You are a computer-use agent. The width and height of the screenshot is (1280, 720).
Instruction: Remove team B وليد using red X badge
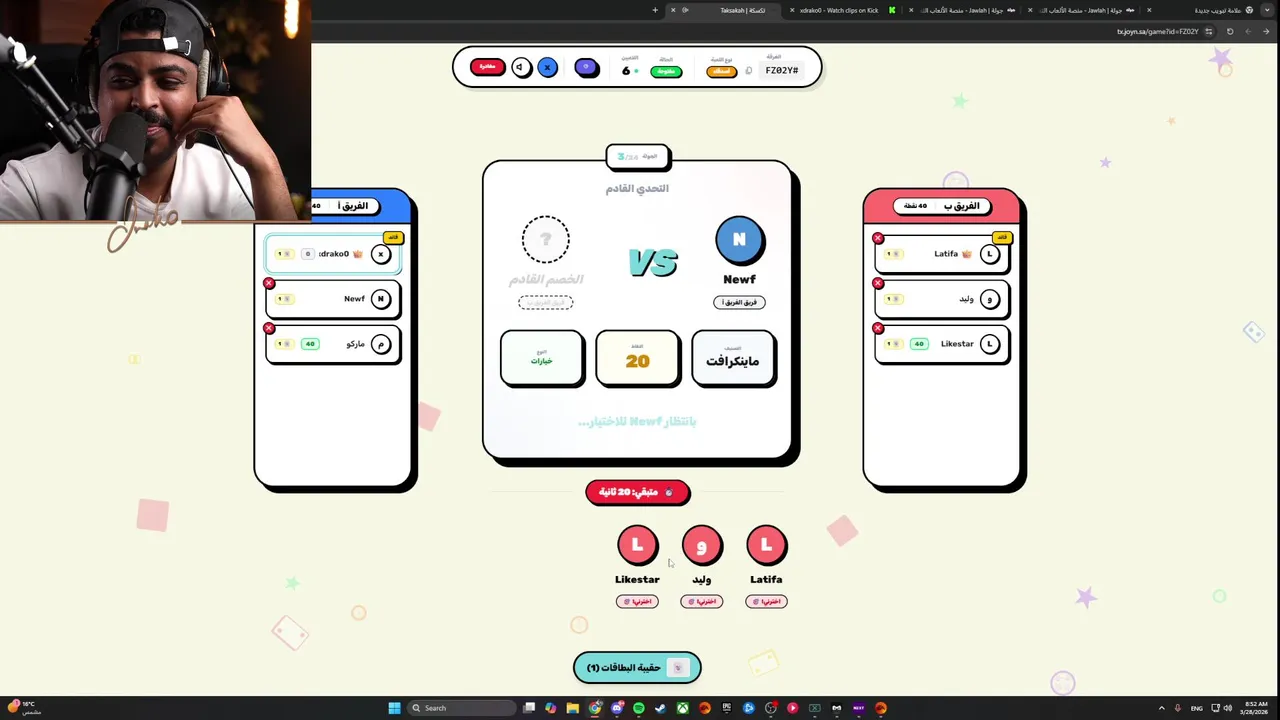[878, 283]
